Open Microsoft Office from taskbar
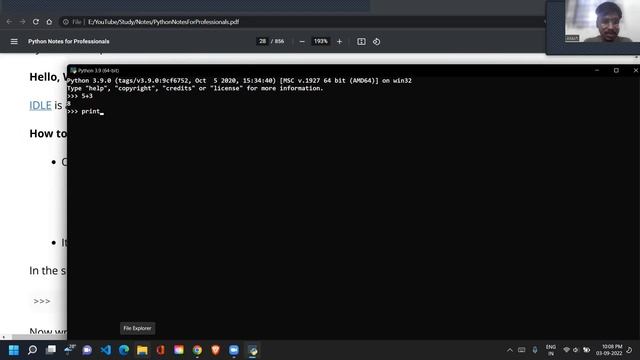 tap(160, 350)
